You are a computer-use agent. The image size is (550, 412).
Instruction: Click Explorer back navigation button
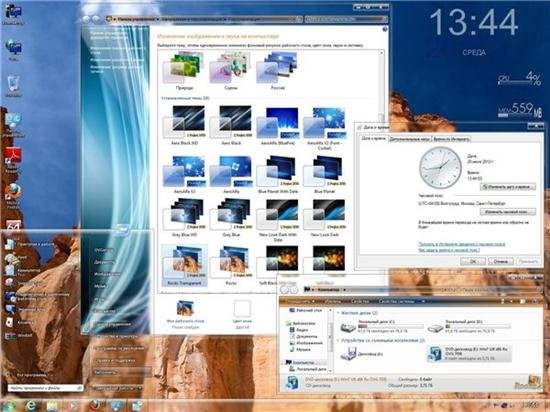[x=284, y=290]
